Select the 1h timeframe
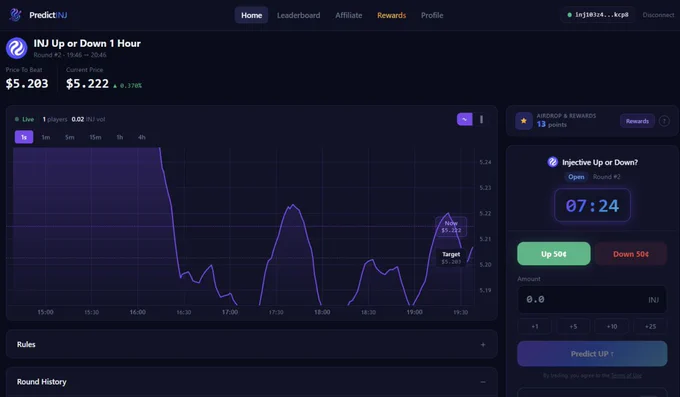 pyautogui.click(x=120, y=137)
